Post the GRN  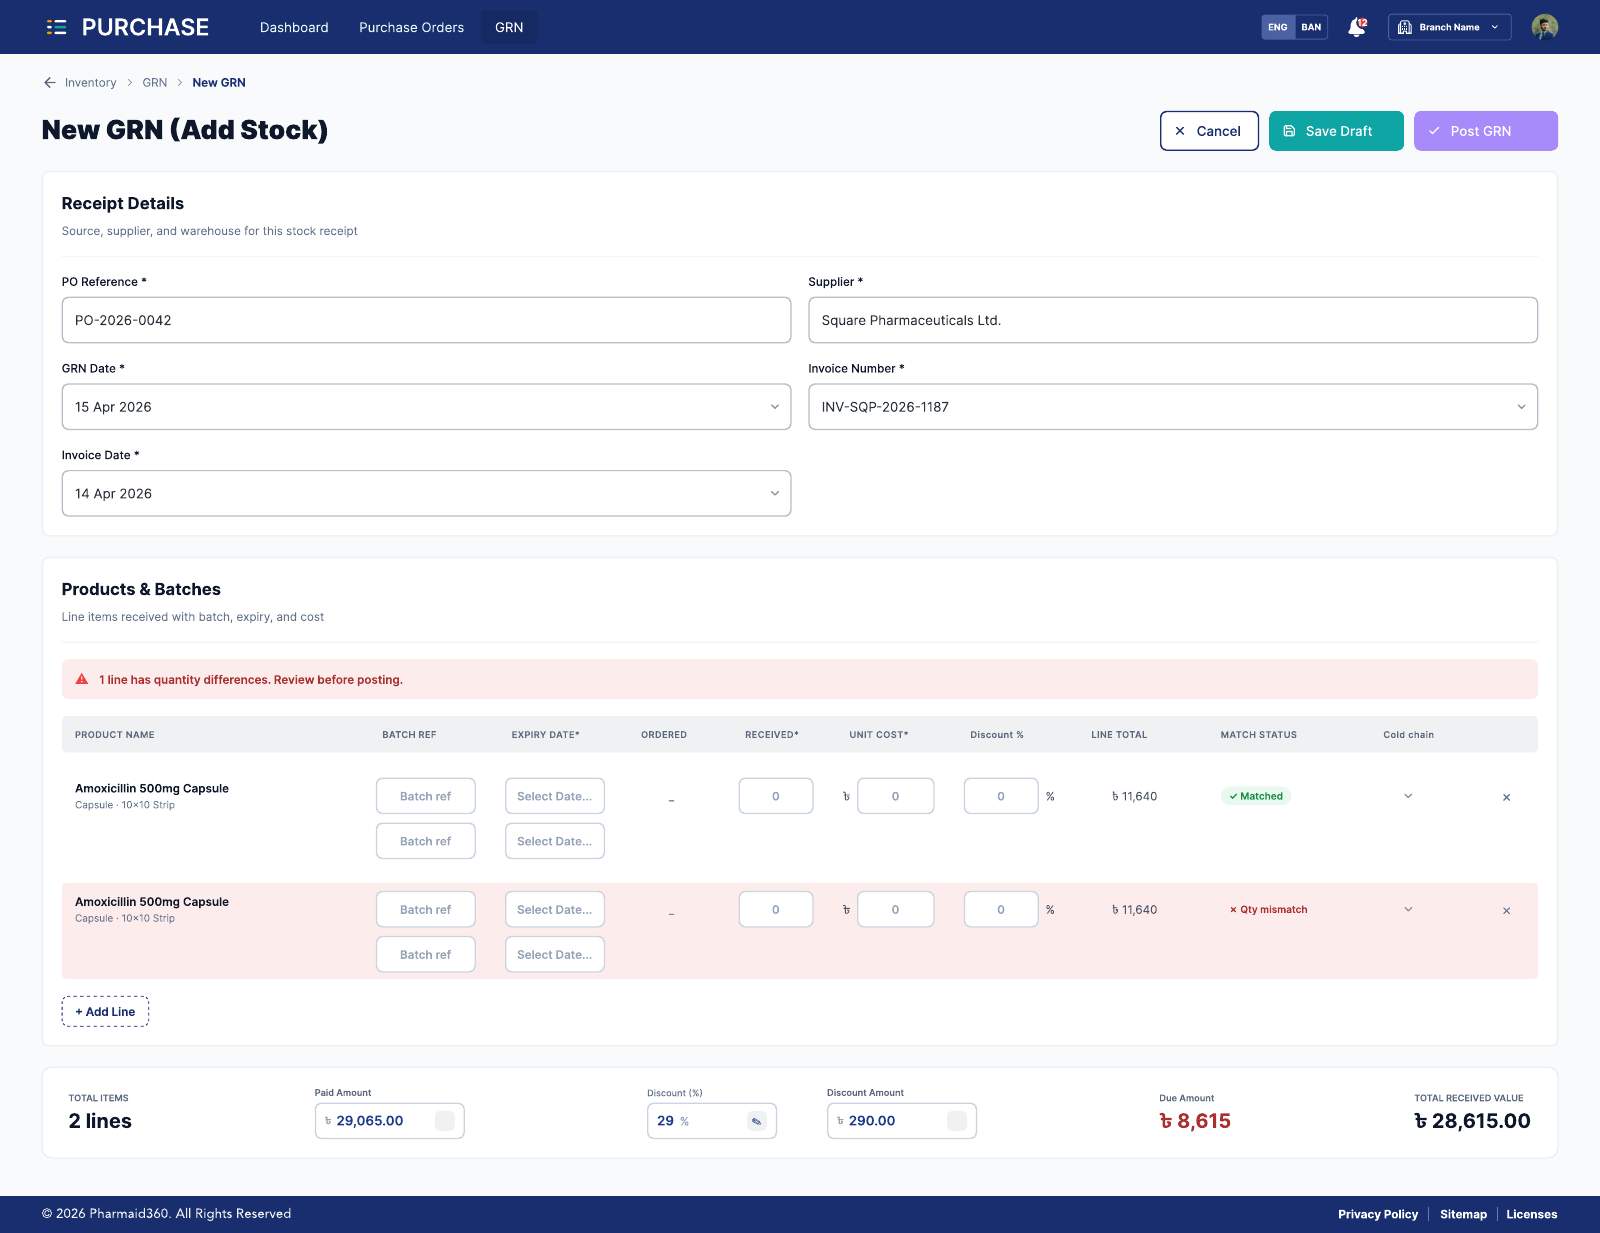tap(1485, 131)
